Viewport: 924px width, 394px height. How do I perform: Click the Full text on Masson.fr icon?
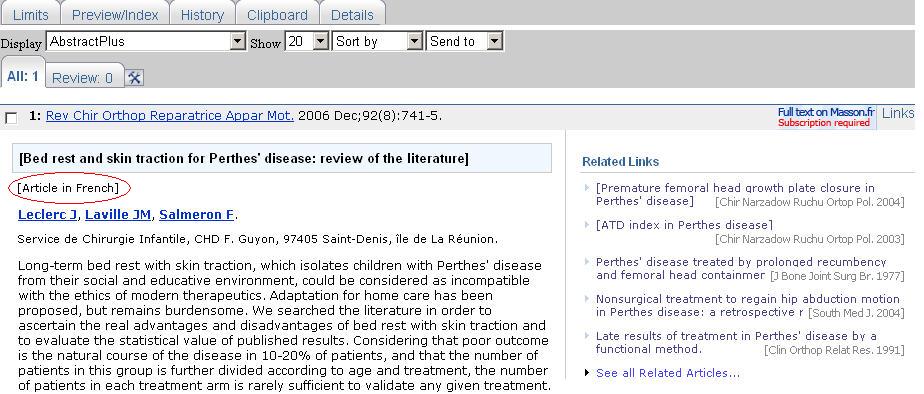click(826, 117)
